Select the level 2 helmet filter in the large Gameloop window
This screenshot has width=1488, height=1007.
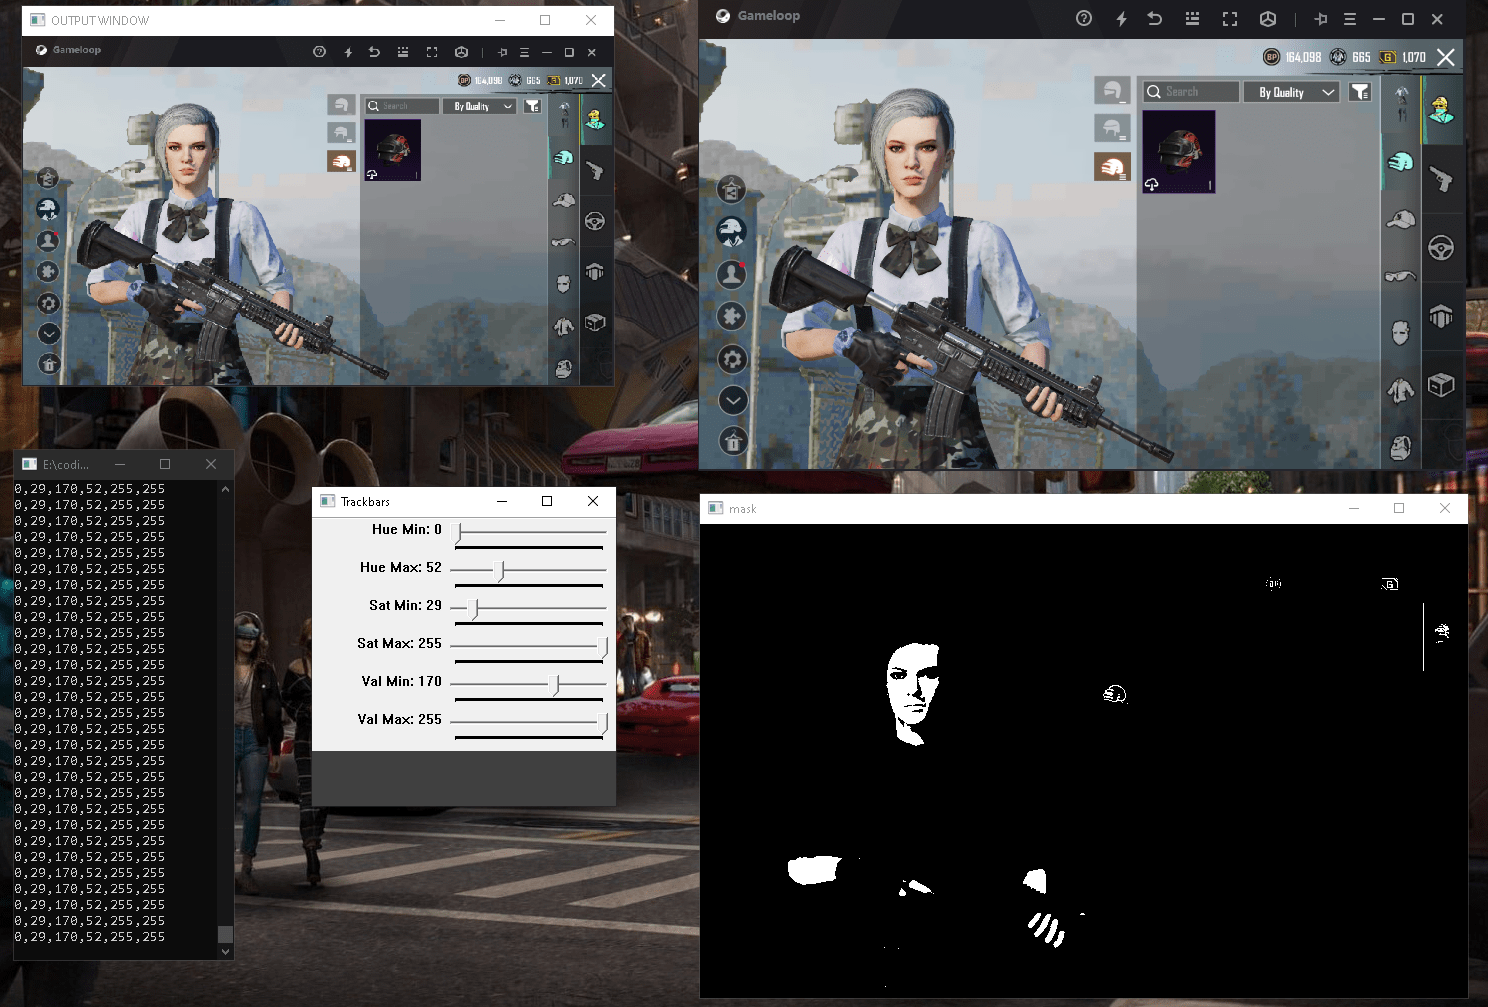[x=1112, y=128]
